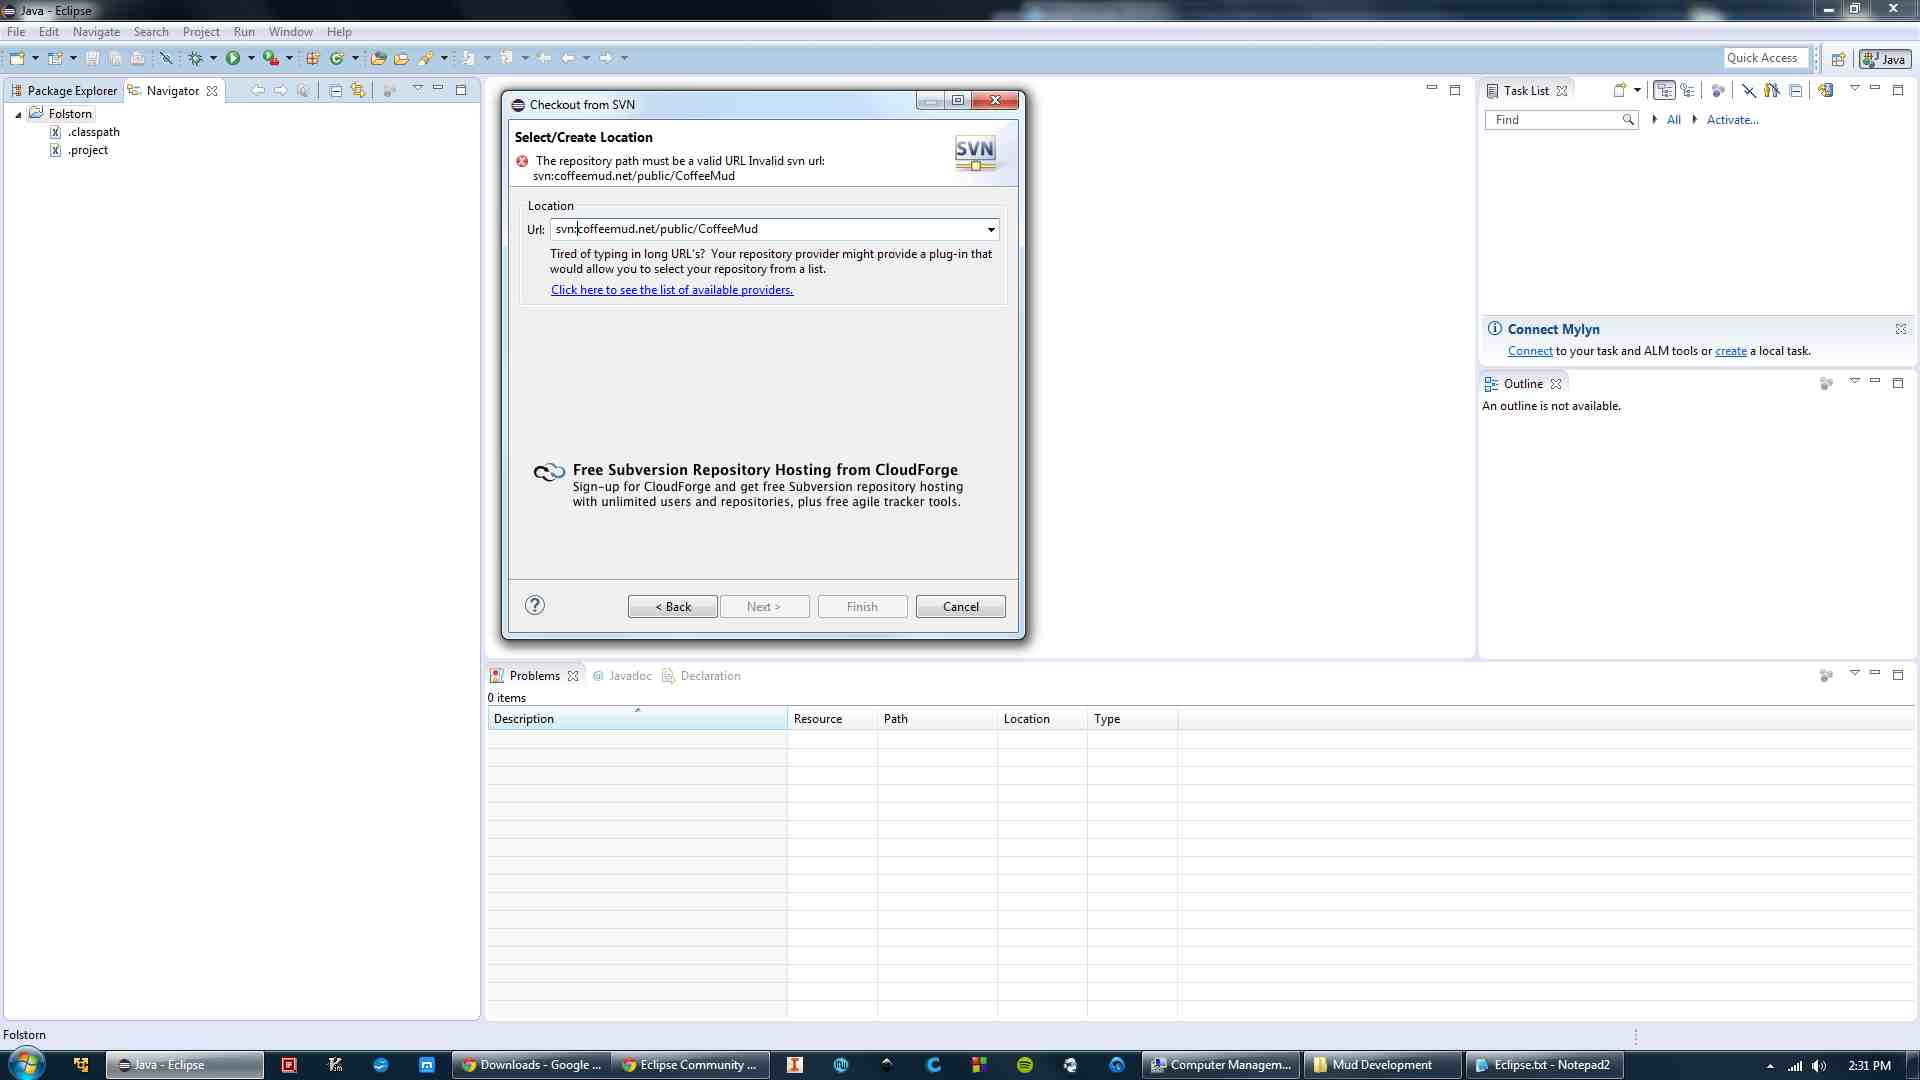
Task: Open Mud Development in taskbar
Action: 1382,1065
